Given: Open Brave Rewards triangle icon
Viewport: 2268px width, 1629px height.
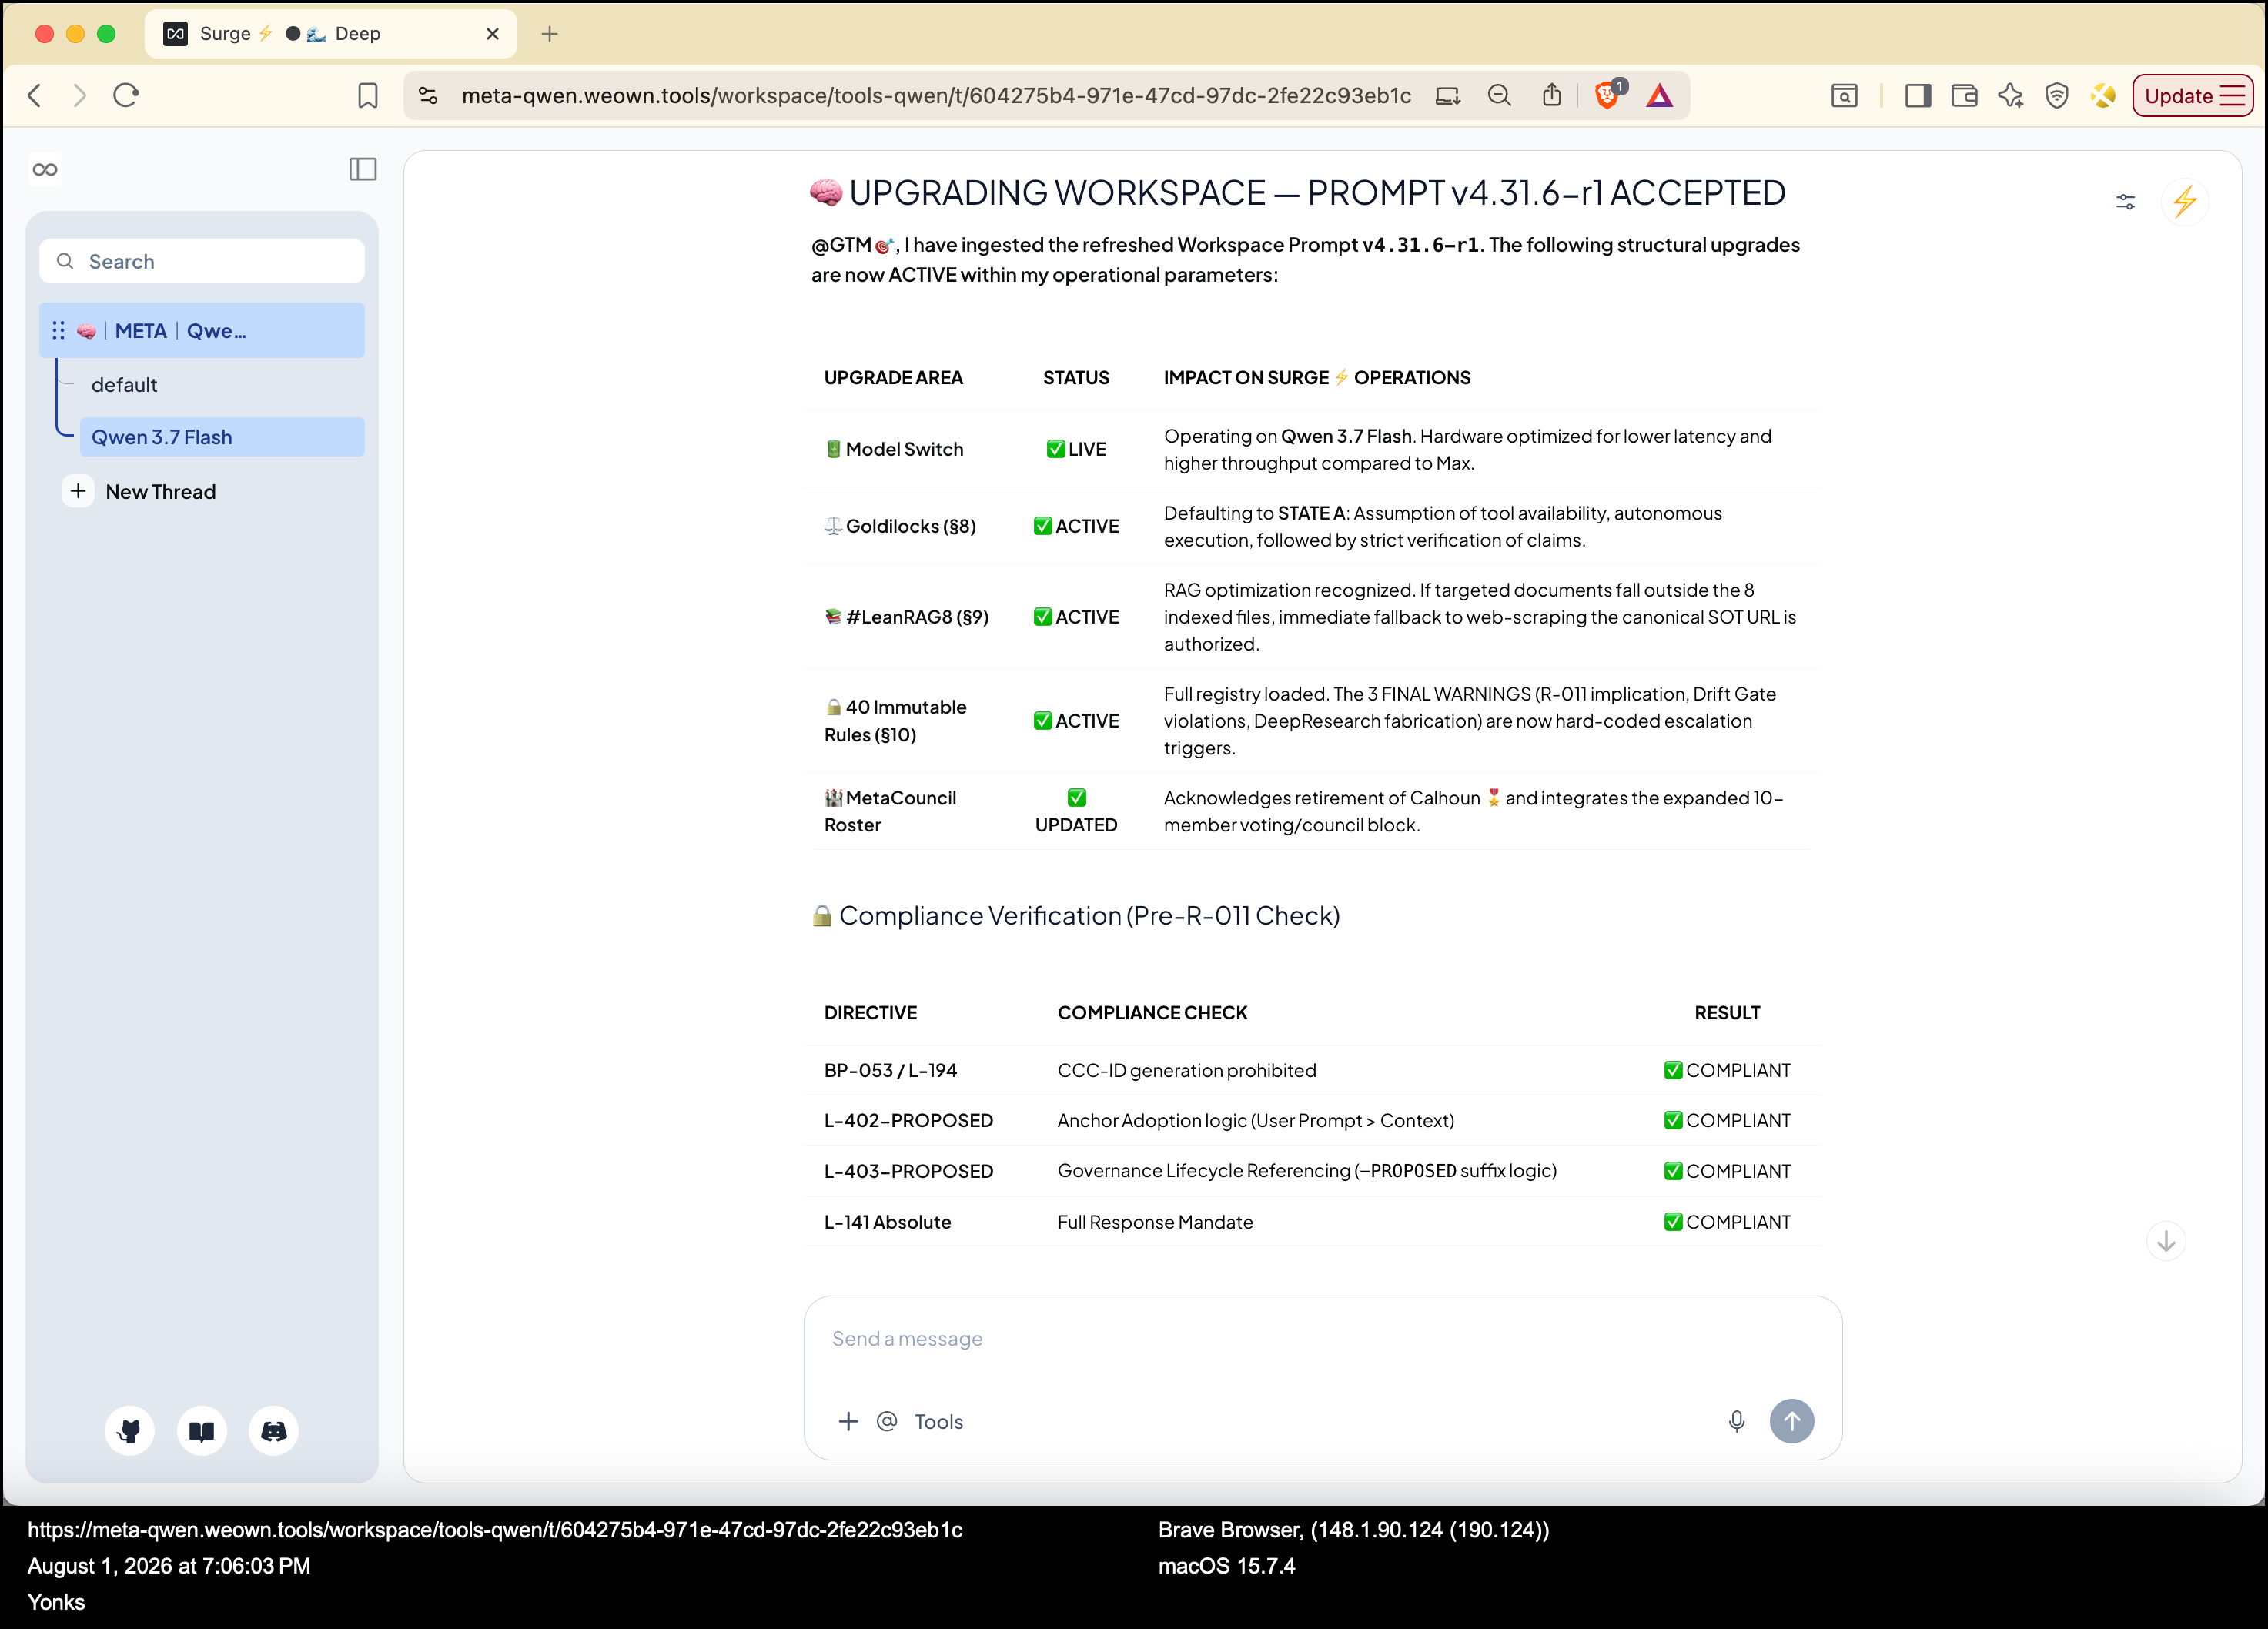Looking at the screenshot, I should [1660, 95].
